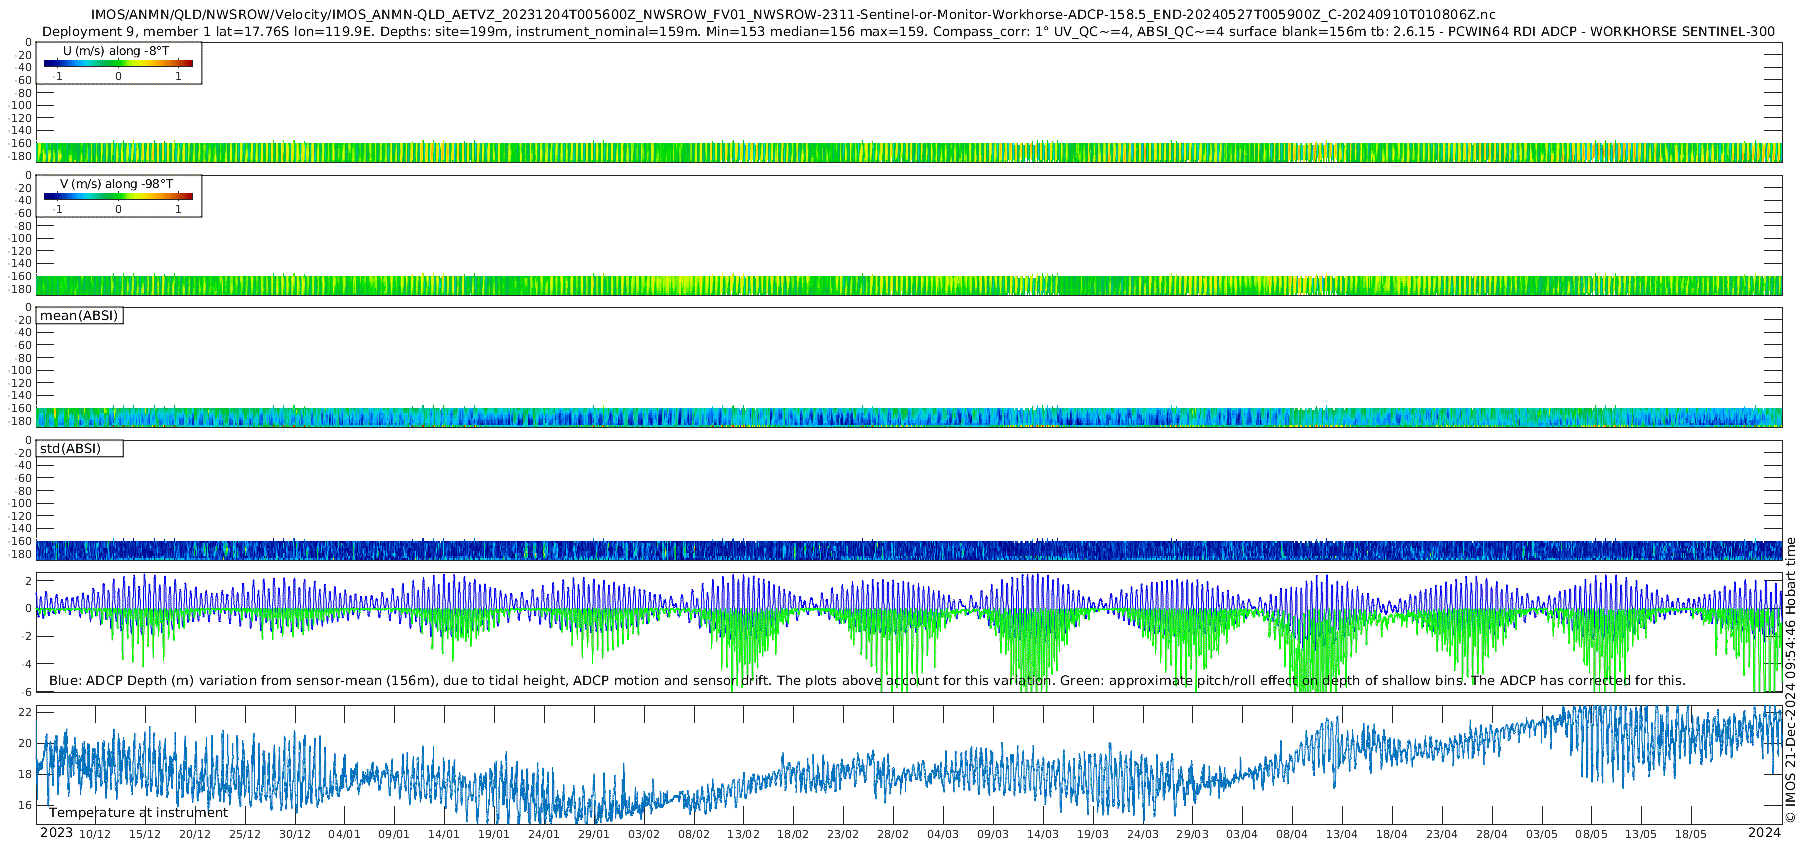Click the 24/03 date tick label
The image size is (1800, 850).
point(1143,834)
